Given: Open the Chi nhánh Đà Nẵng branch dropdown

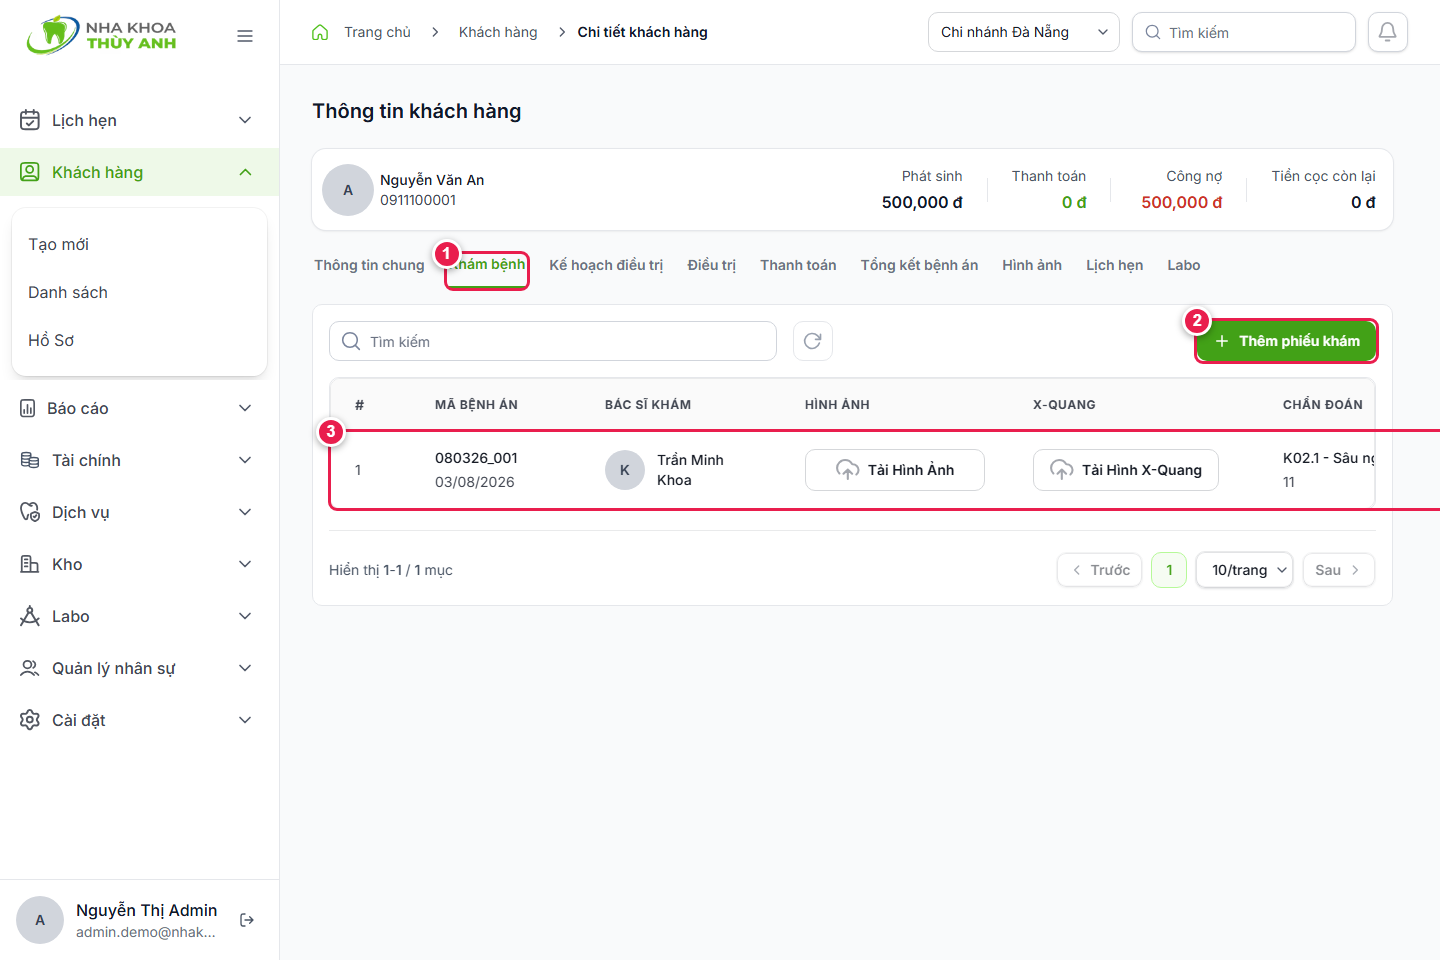Looking at the screenshot, I should click(x=1024, y=32).
